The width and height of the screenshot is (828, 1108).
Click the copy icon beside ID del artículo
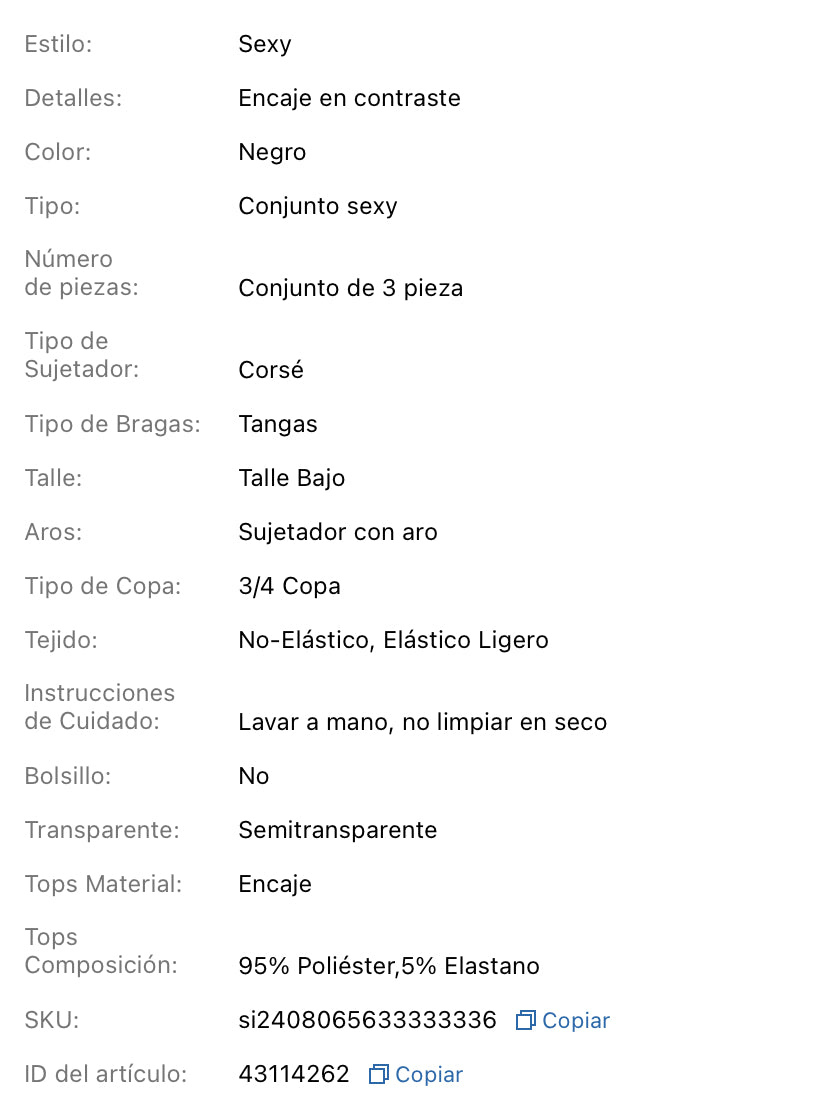pyautogui.click(x=379, y=1075)
